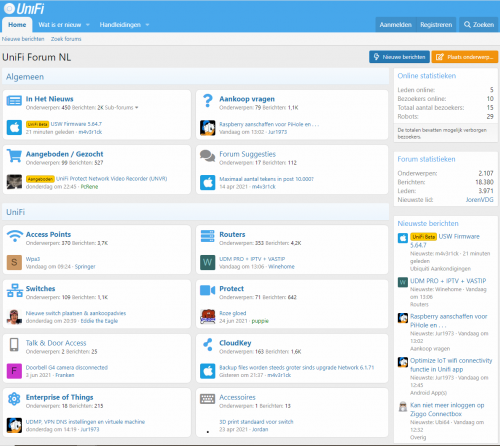The image size is (500, 446).
Task: Open the Protect forum title
Action: 231,289
